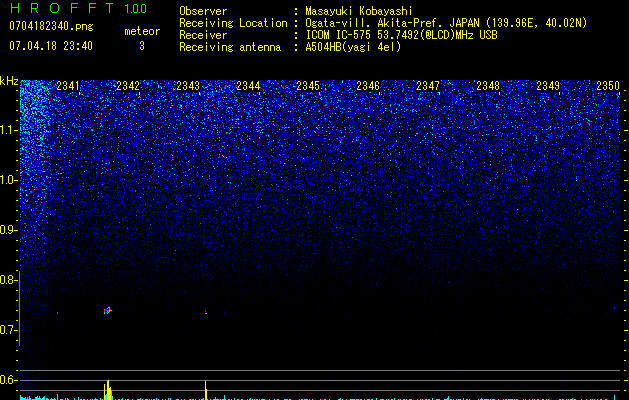629x400 pixels.
Task: Click the tall yellow power spike near 2342
Action: (x=108, y=390)
